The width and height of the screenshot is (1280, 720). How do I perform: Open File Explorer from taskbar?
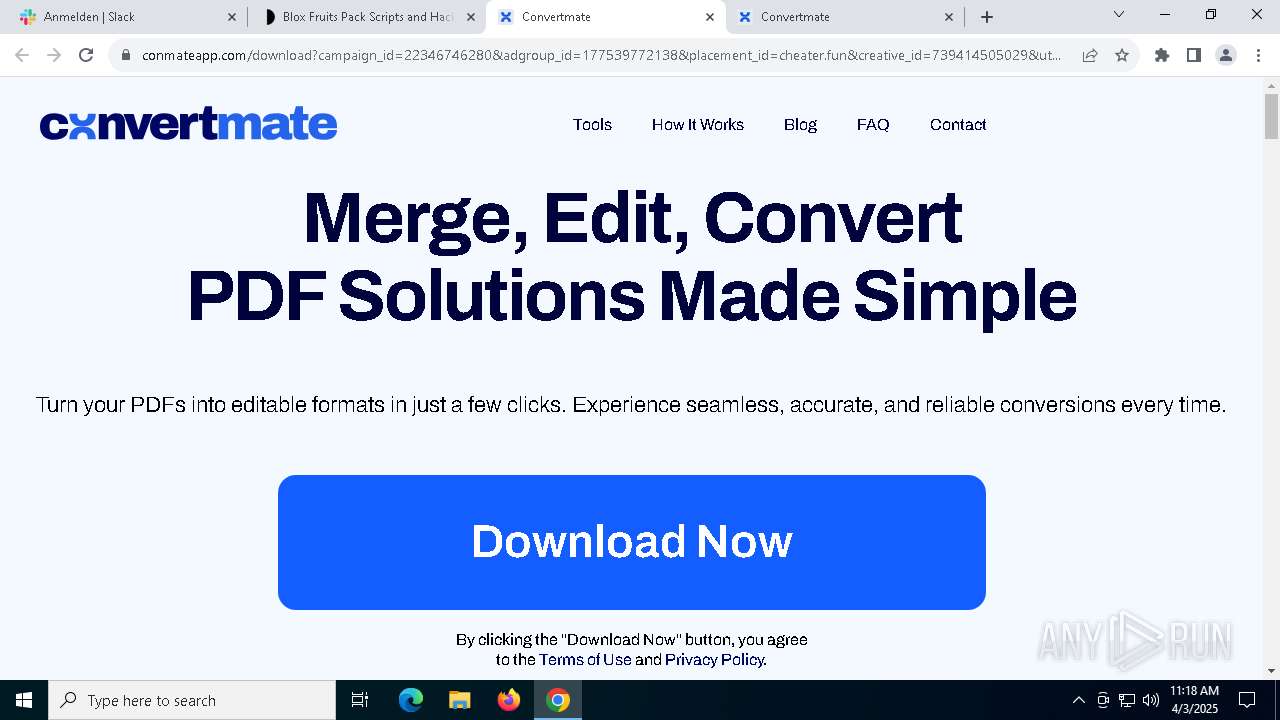pos(460,700)
